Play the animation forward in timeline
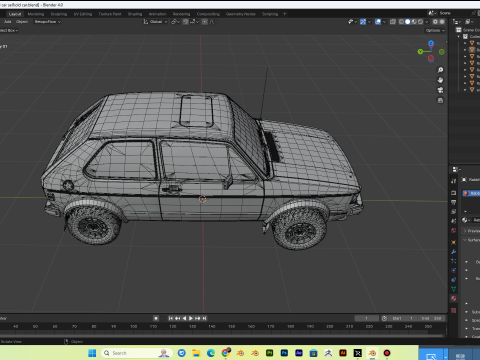Viewport: 480px width, 360px height. [191, 318]
